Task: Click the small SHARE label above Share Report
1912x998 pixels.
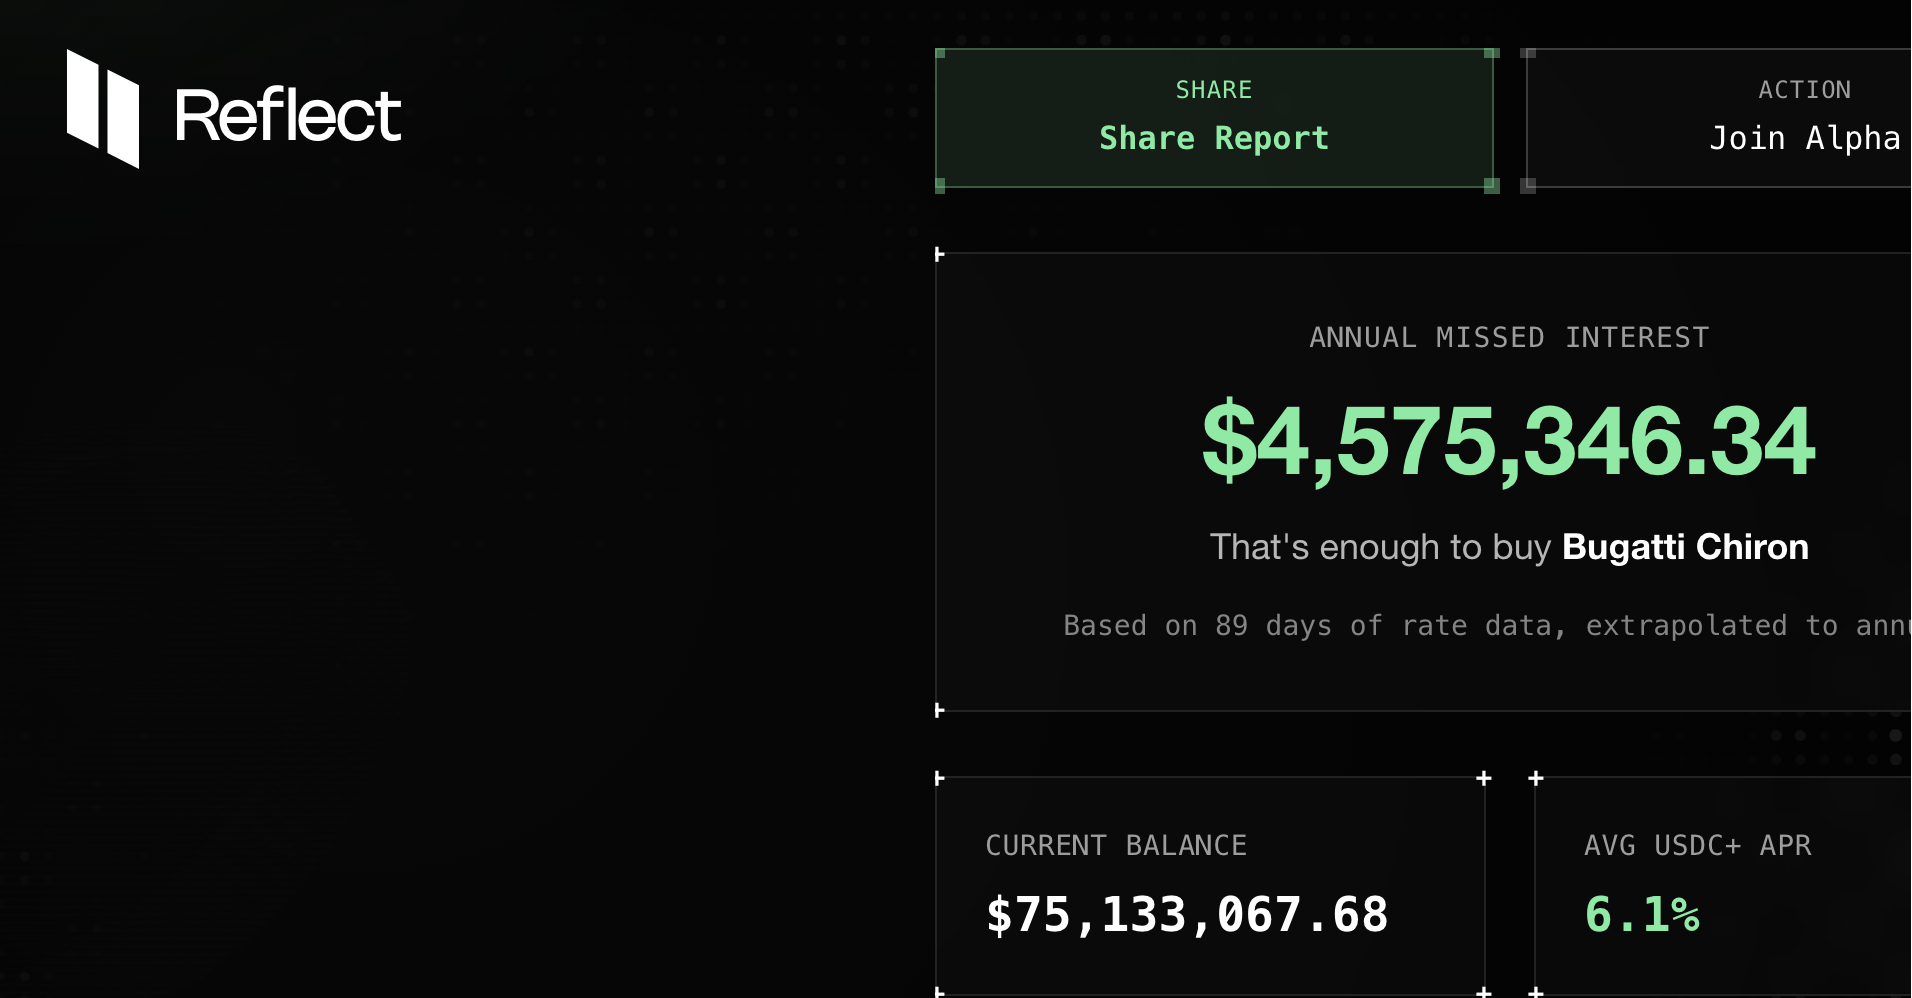Action: coord(1213,90)
